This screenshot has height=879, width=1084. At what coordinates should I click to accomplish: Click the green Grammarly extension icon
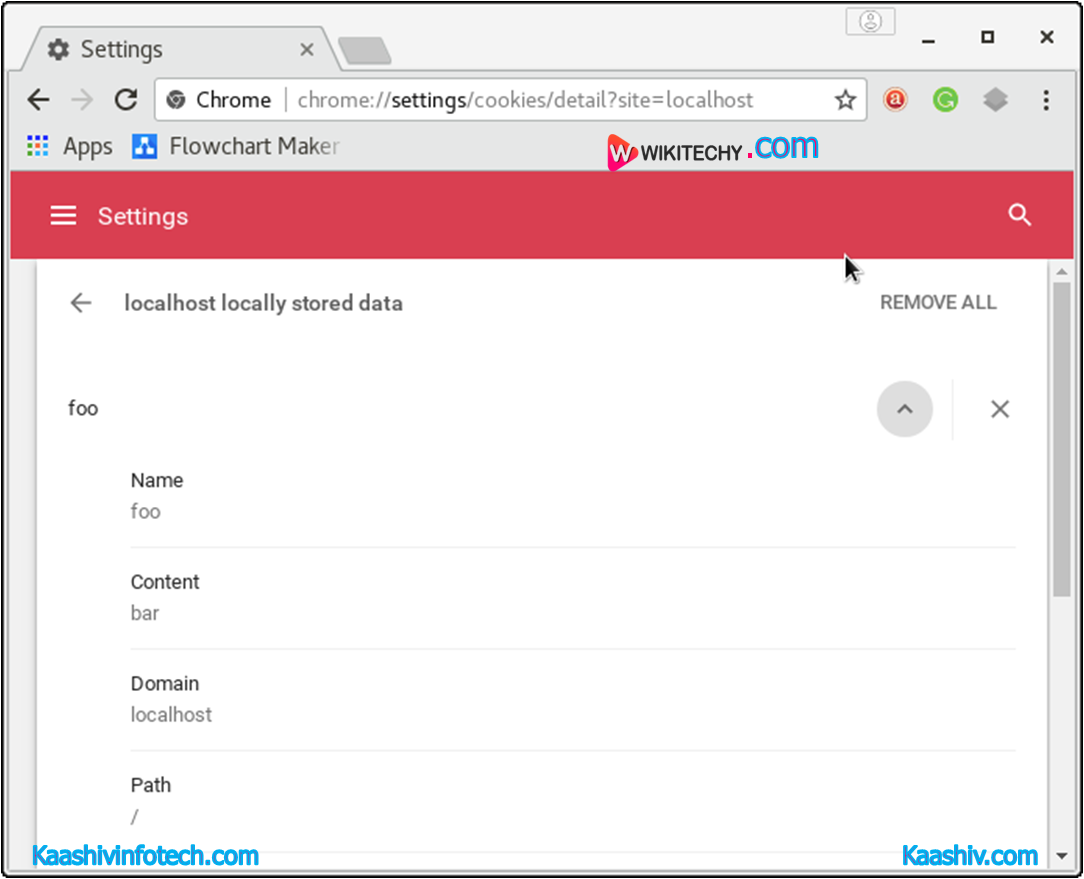point(945,100)
